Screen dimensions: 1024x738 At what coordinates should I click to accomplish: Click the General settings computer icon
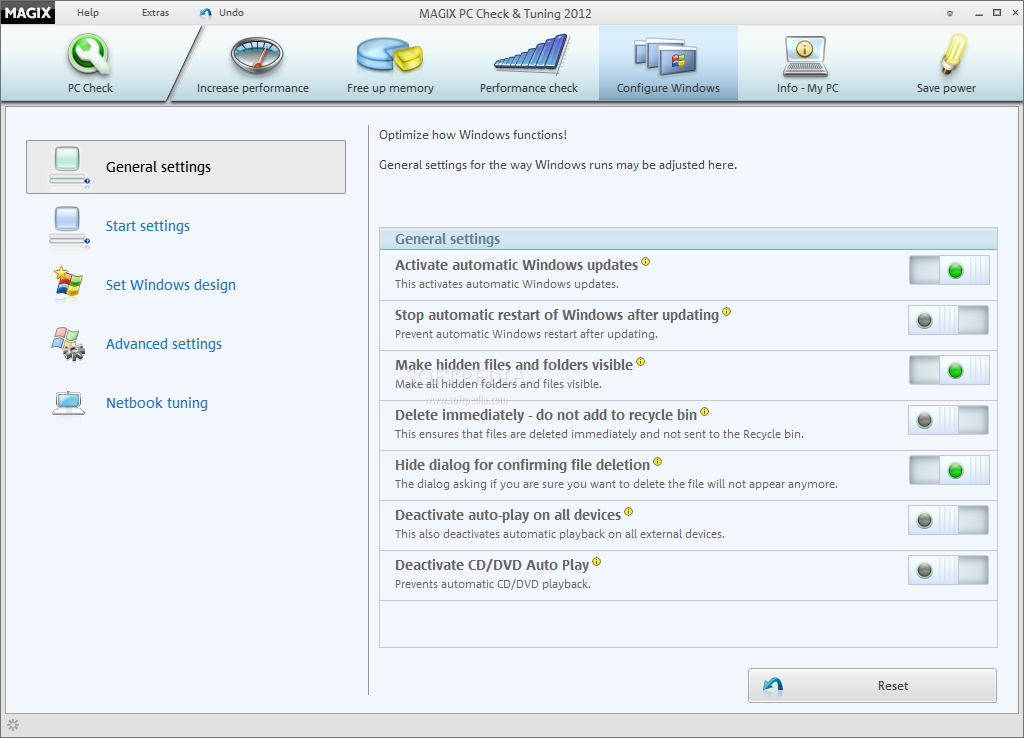[69, 168]
